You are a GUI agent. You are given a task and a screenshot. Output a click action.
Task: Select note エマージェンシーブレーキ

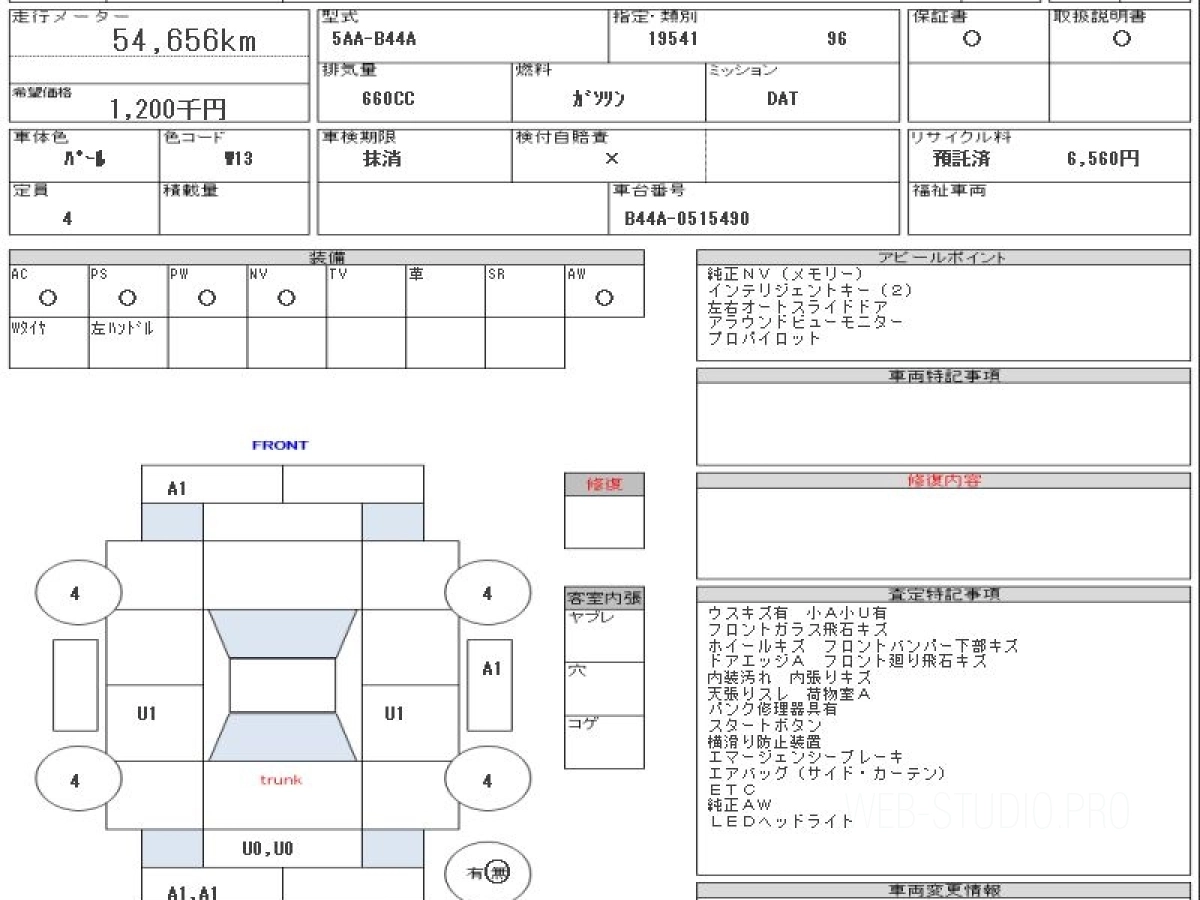point(805,757)
